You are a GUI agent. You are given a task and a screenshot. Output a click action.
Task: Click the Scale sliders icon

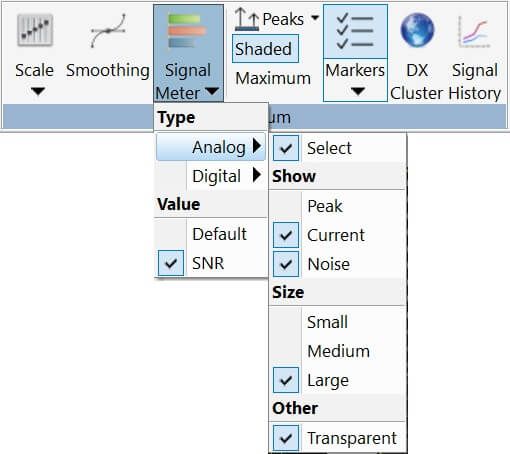[x=35, y=30]
